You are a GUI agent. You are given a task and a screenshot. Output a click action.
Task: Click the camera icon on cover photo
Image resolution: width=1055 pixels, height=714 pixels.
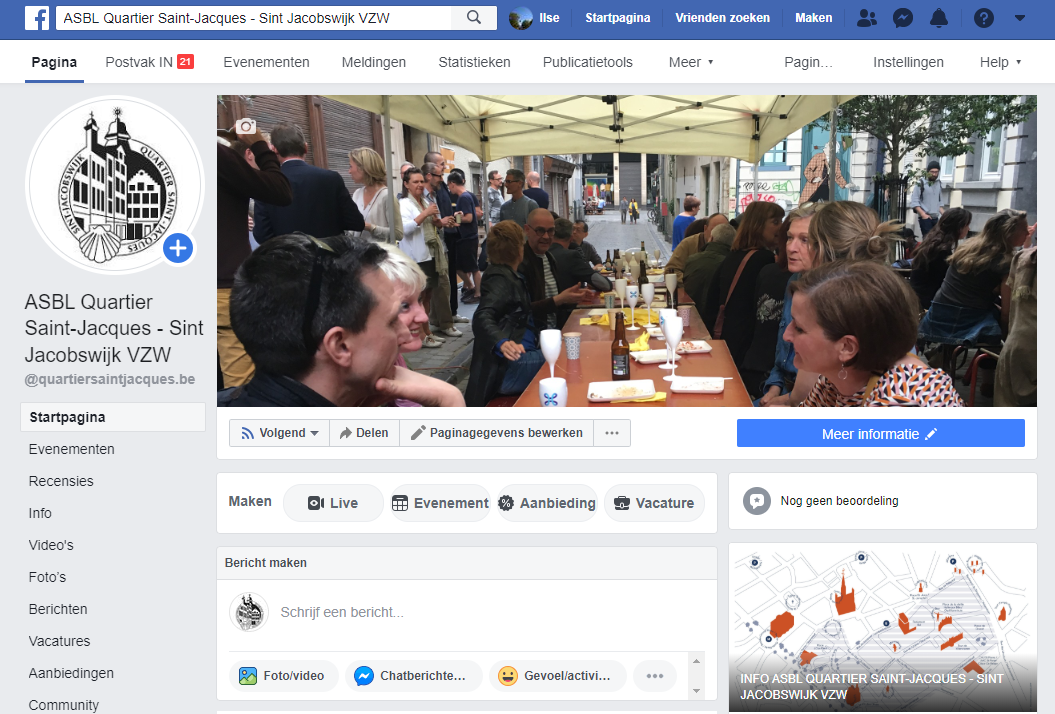pos(246,126)
